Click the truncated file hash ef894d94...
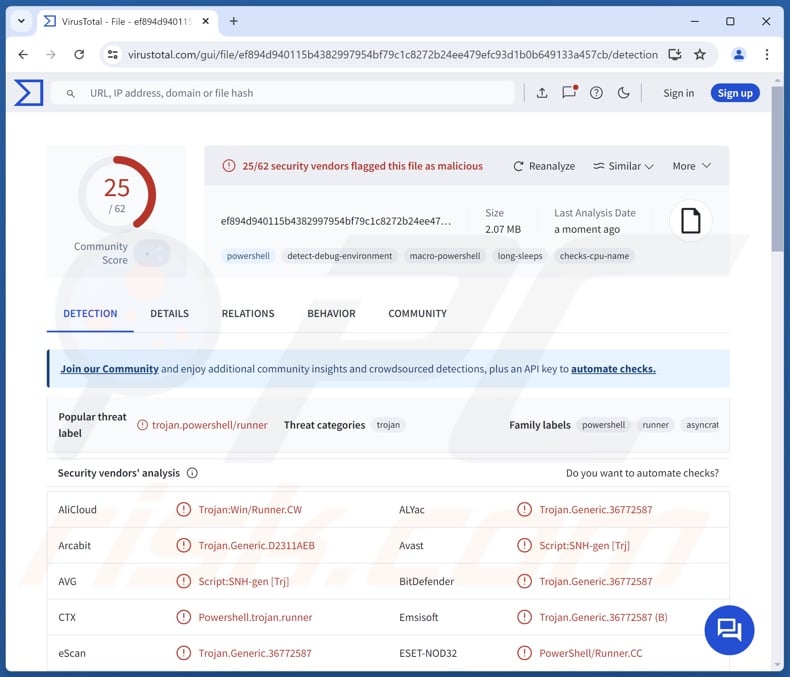Image resolution: width=790 pixels, height=677 pixels. (x=336, y=221)
